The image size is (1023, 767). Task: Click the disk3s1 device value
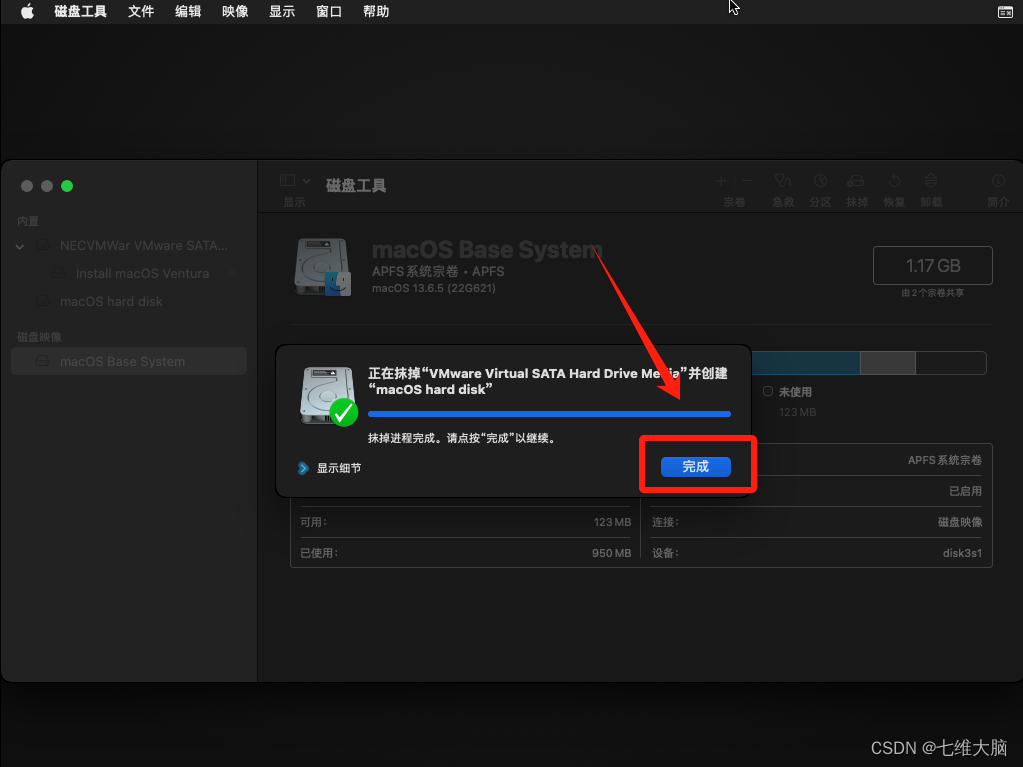click(962, 553)
